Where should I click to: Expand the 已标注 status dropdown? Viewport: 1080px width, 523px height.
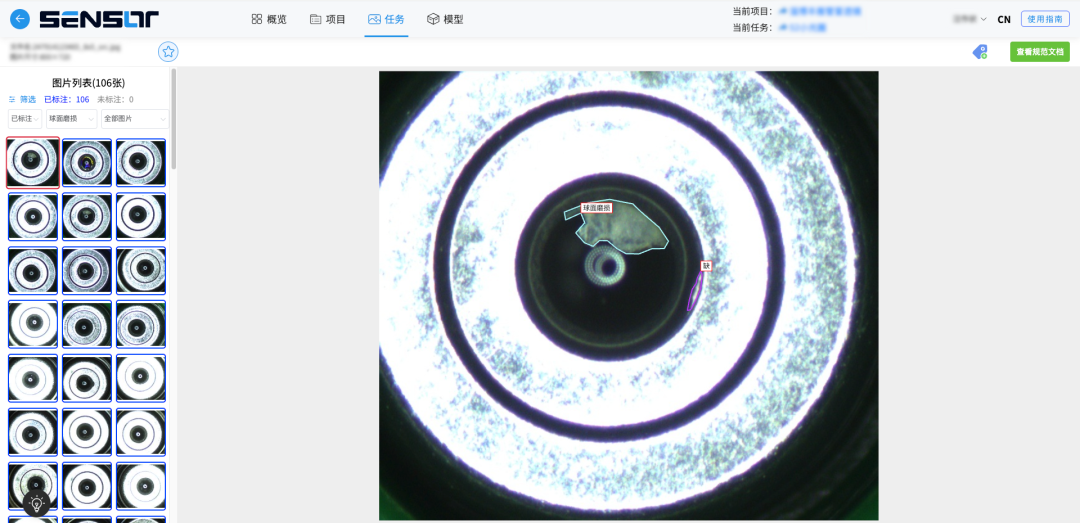(25, 119)
